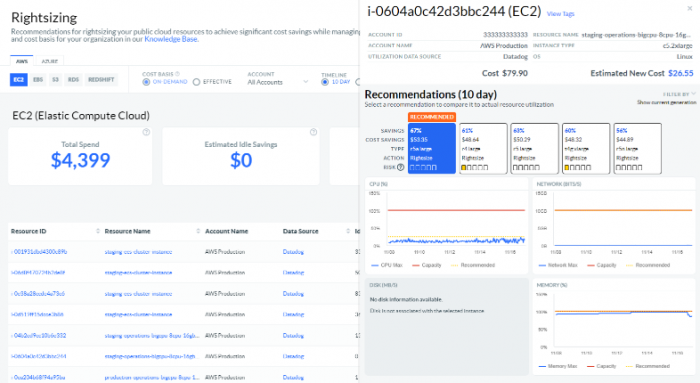
Task: Open the RDS service tab
Action: click(73, 79)
